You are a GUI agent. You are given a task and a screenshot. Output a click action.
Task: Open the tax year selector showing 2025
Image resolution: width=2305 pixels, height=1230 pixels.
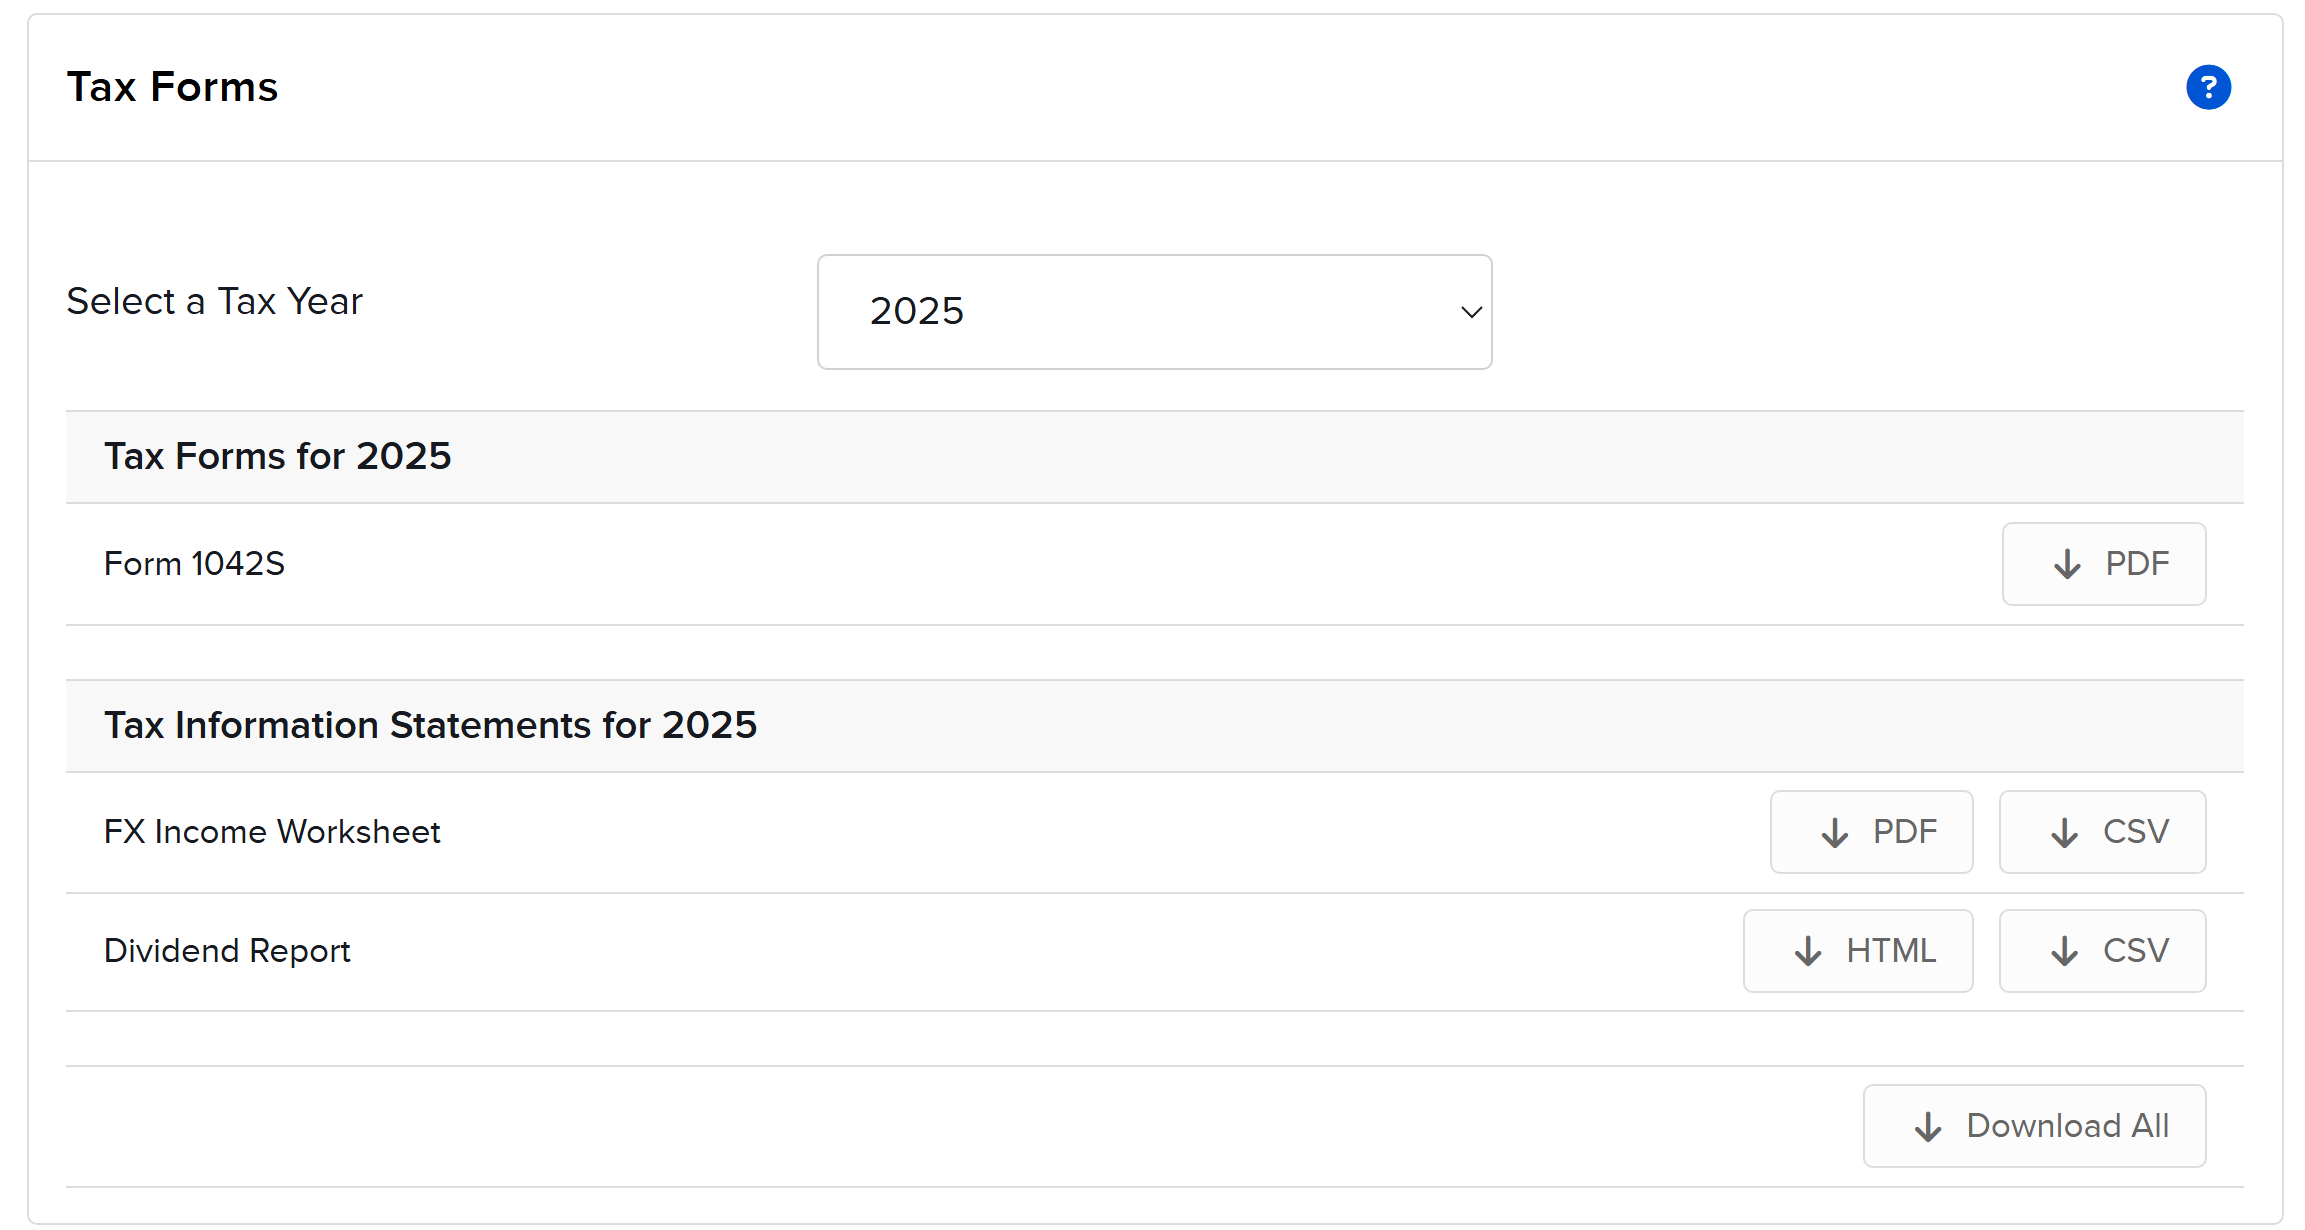coord(1153,312)
